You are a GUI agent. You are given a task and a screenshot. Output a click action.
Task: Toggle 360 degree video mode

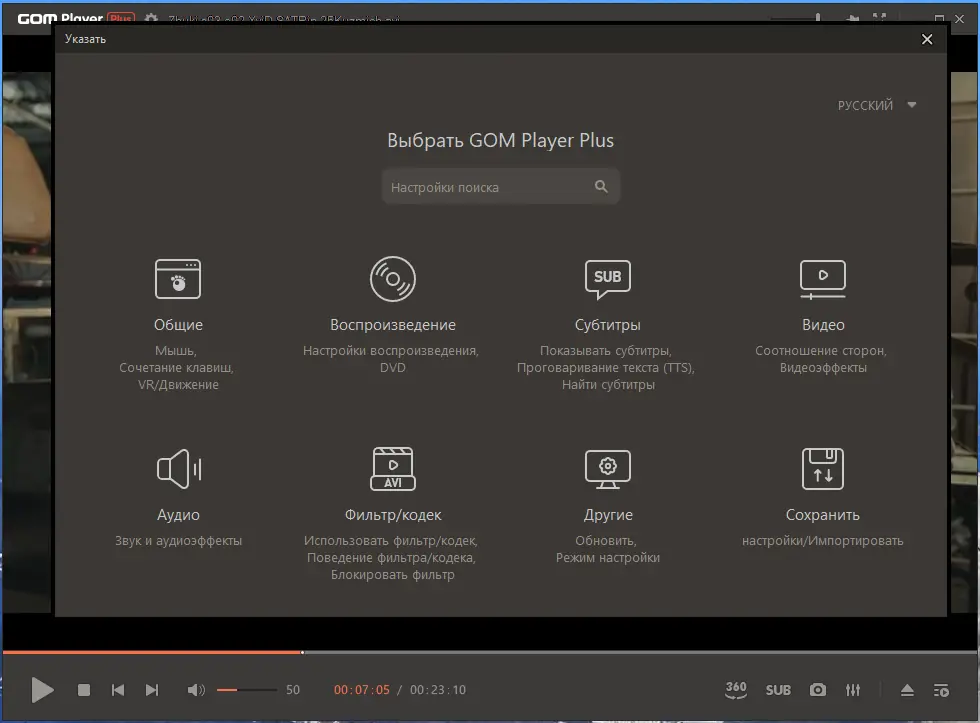(x=736, y=689)
